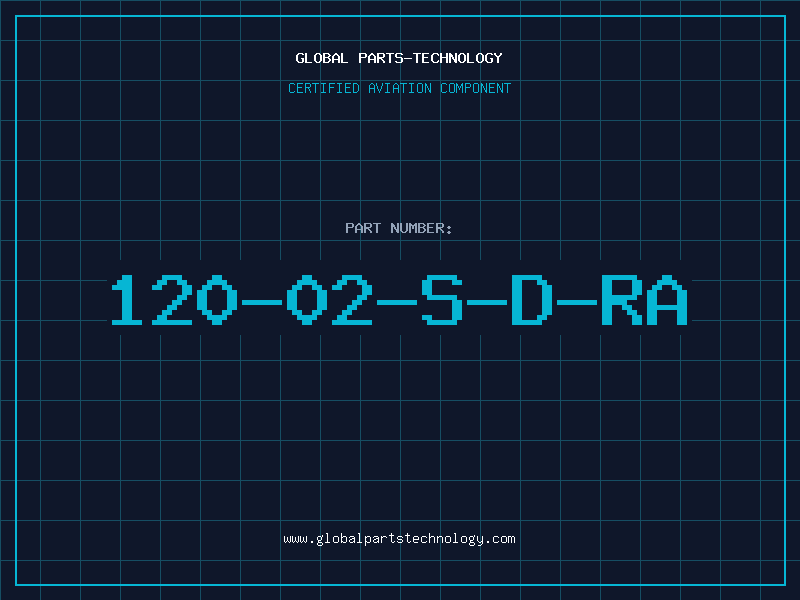Open the www.globalpartstechnology.com link

pyautogui.click(x=399, y=539)
